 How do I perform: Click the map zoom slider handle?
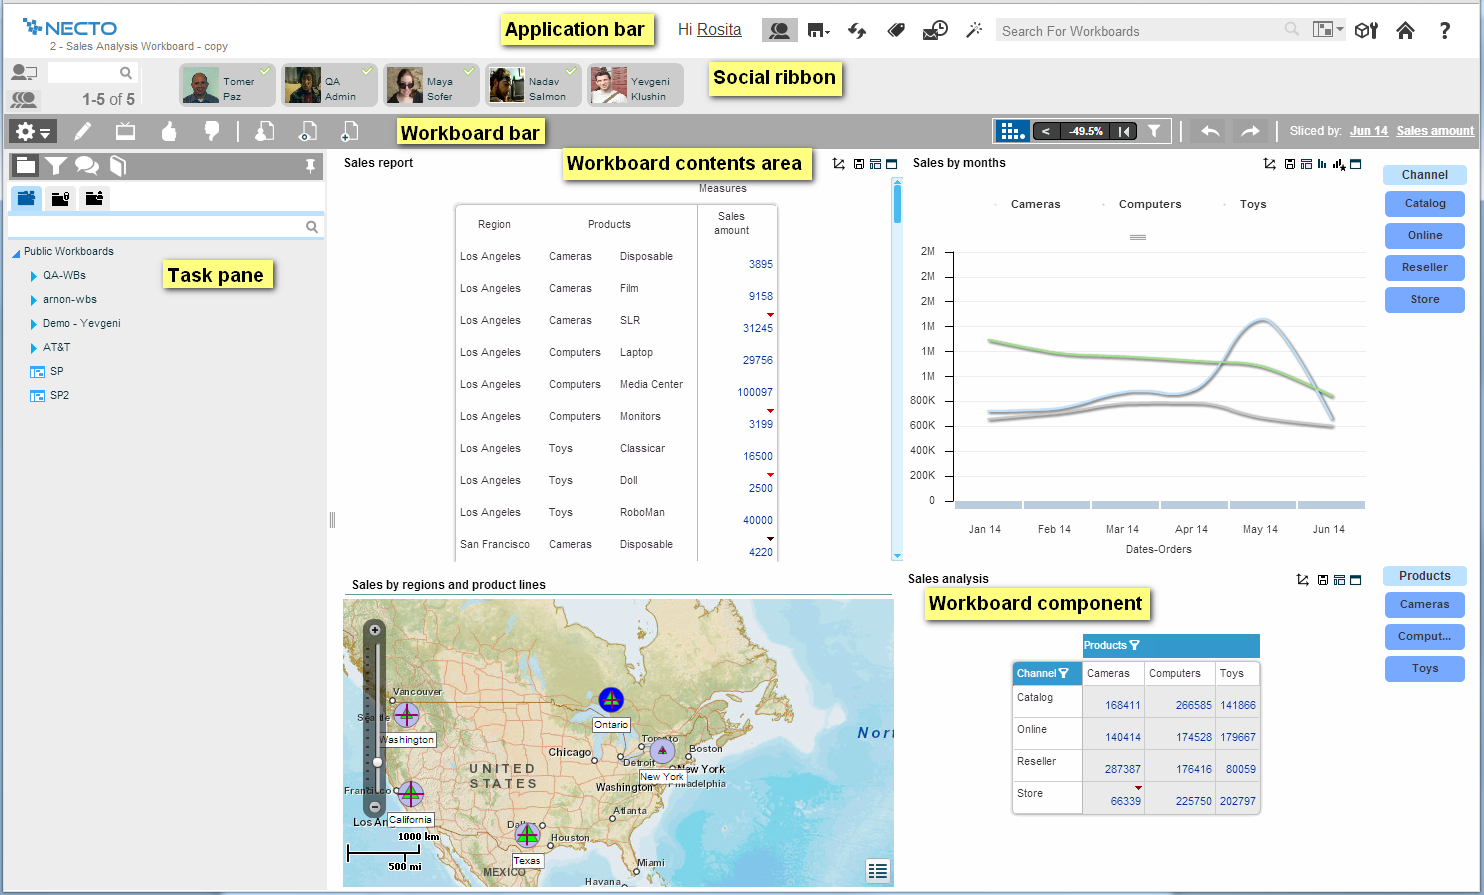(377, 762)
